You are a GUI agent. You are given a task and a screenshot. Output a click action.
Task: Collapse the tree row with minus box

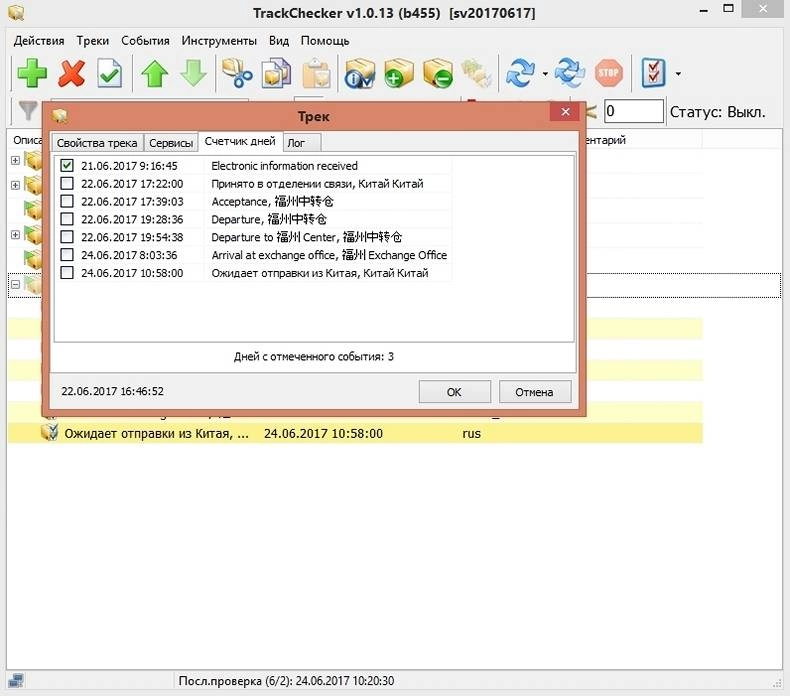click(16, 285)
